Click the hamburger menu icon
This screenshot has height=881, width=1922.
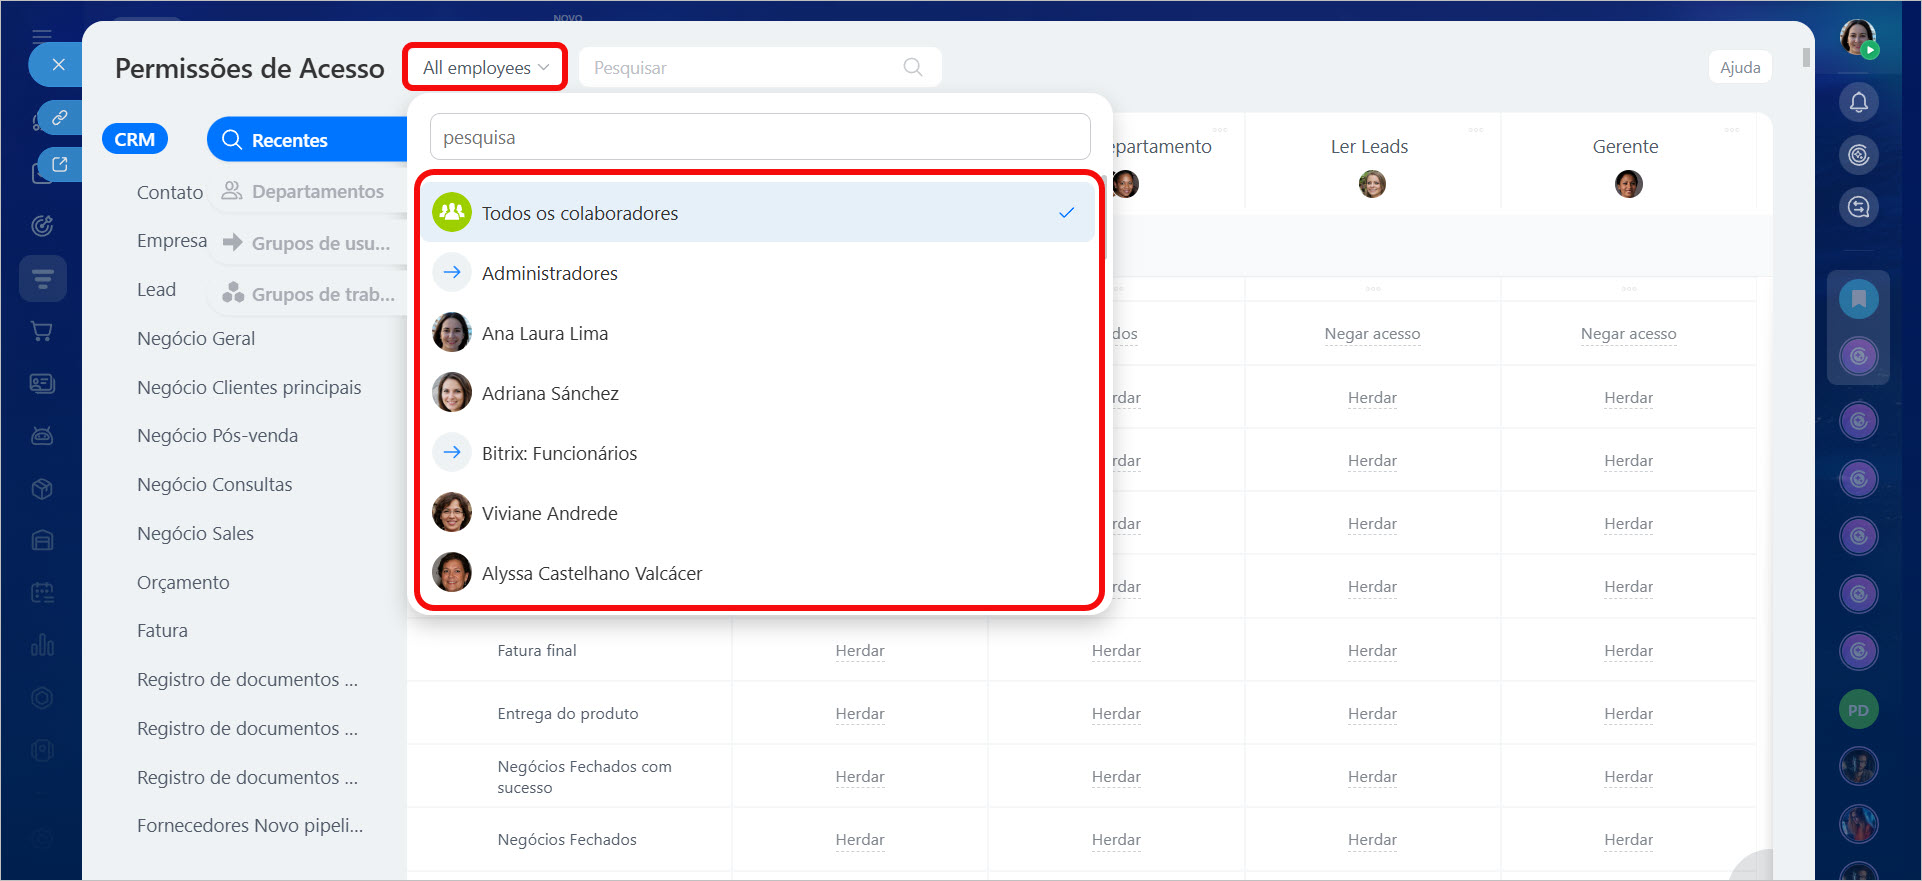(x=42, y=36)
